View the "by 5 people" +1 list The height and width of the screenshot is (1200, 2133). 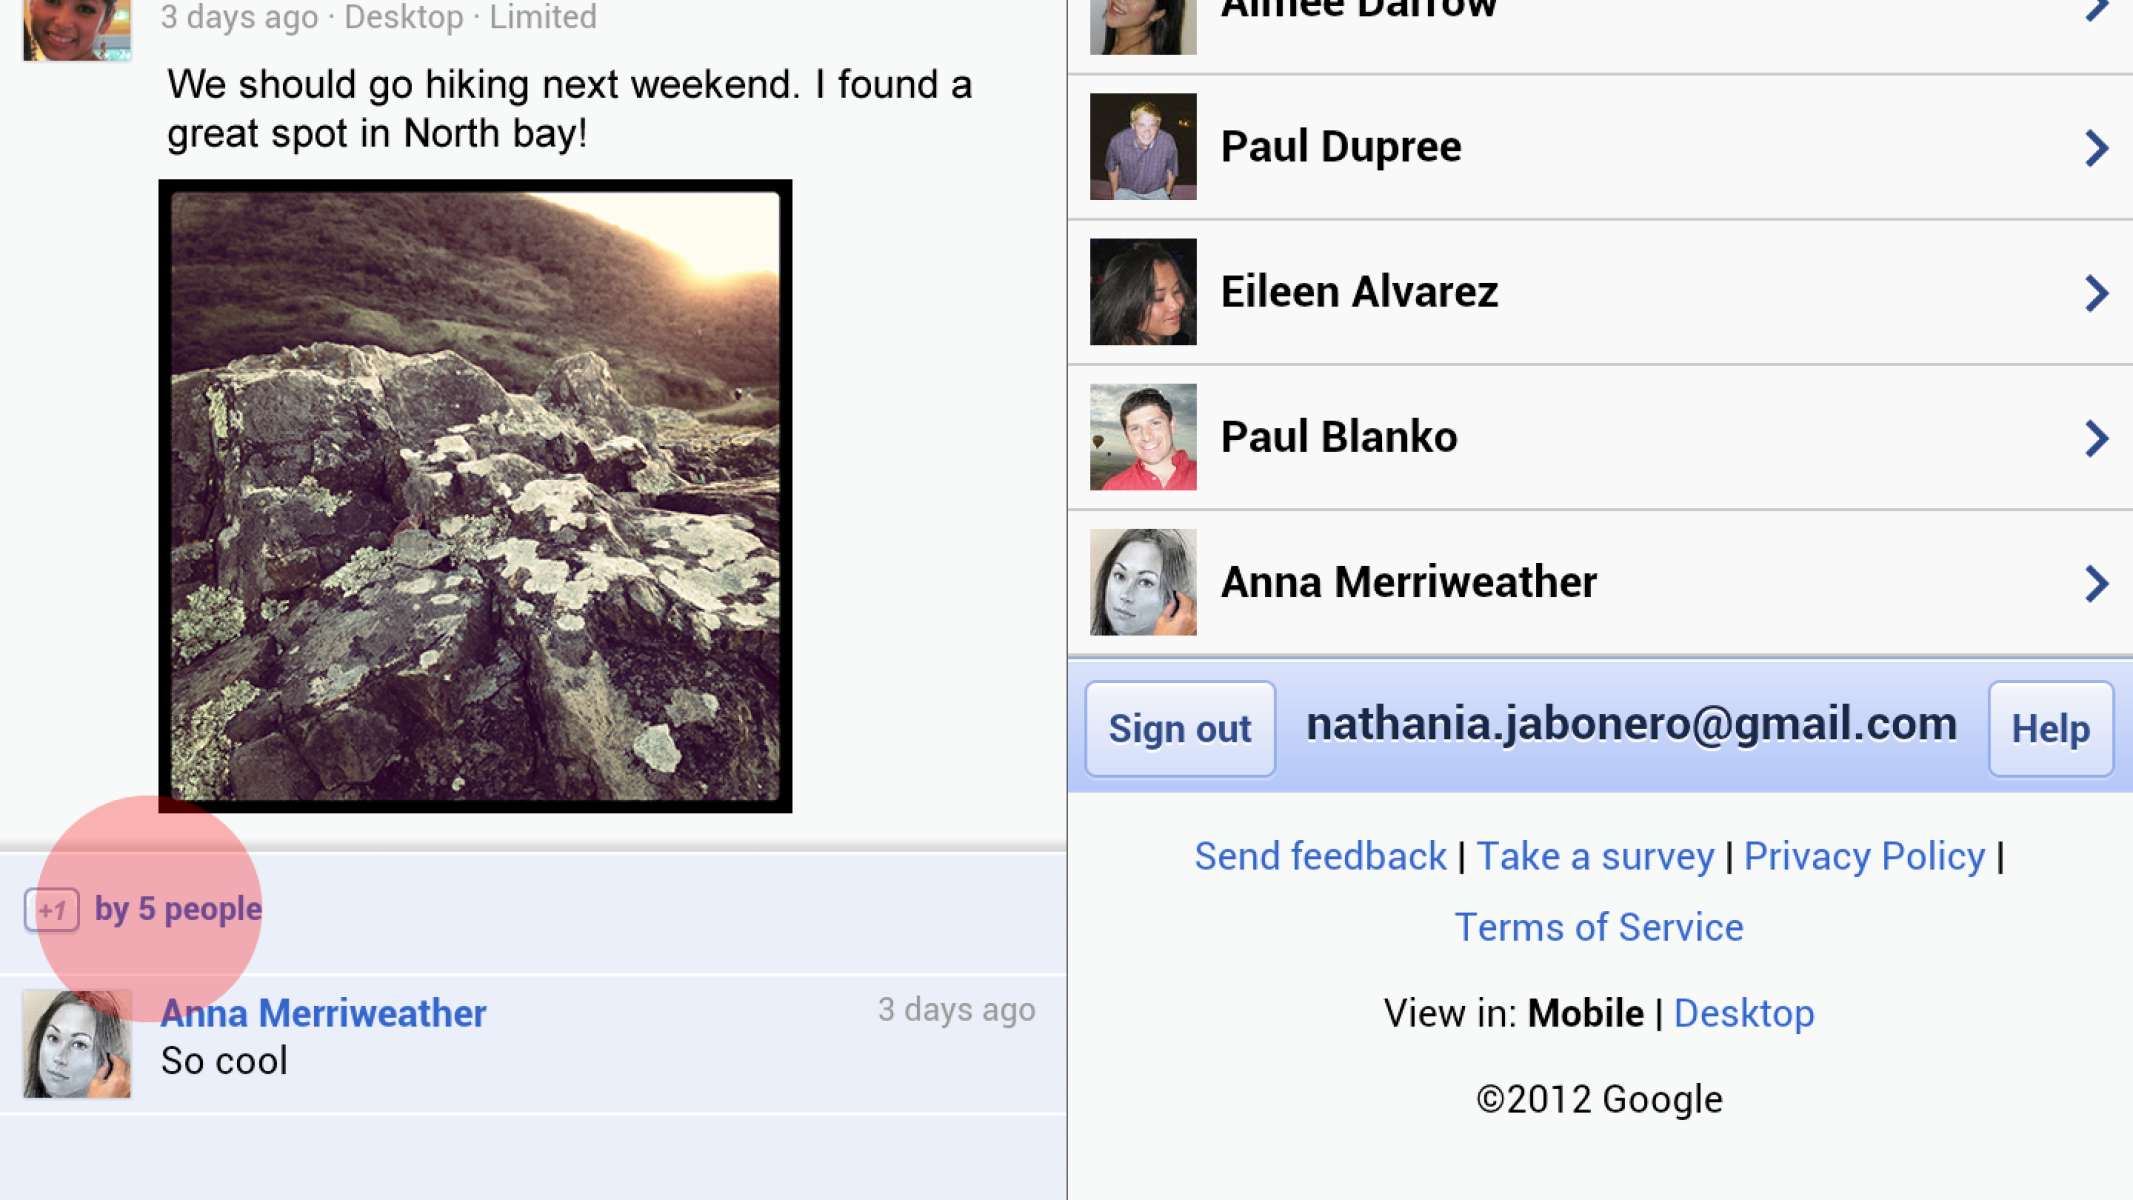[x=178, y=909]
